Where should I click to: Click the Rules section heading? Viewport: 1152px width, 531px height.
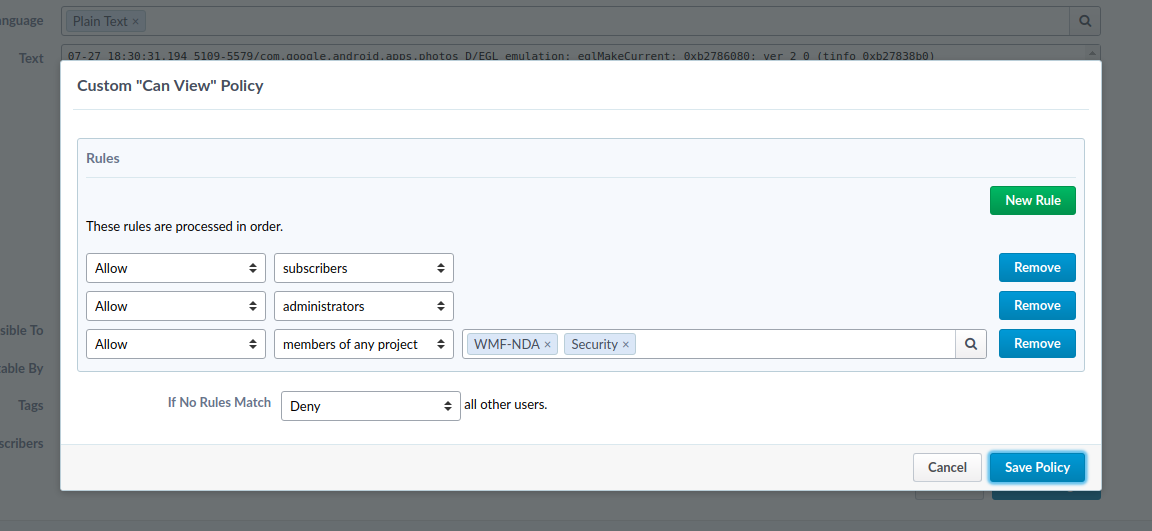[103, 159]
